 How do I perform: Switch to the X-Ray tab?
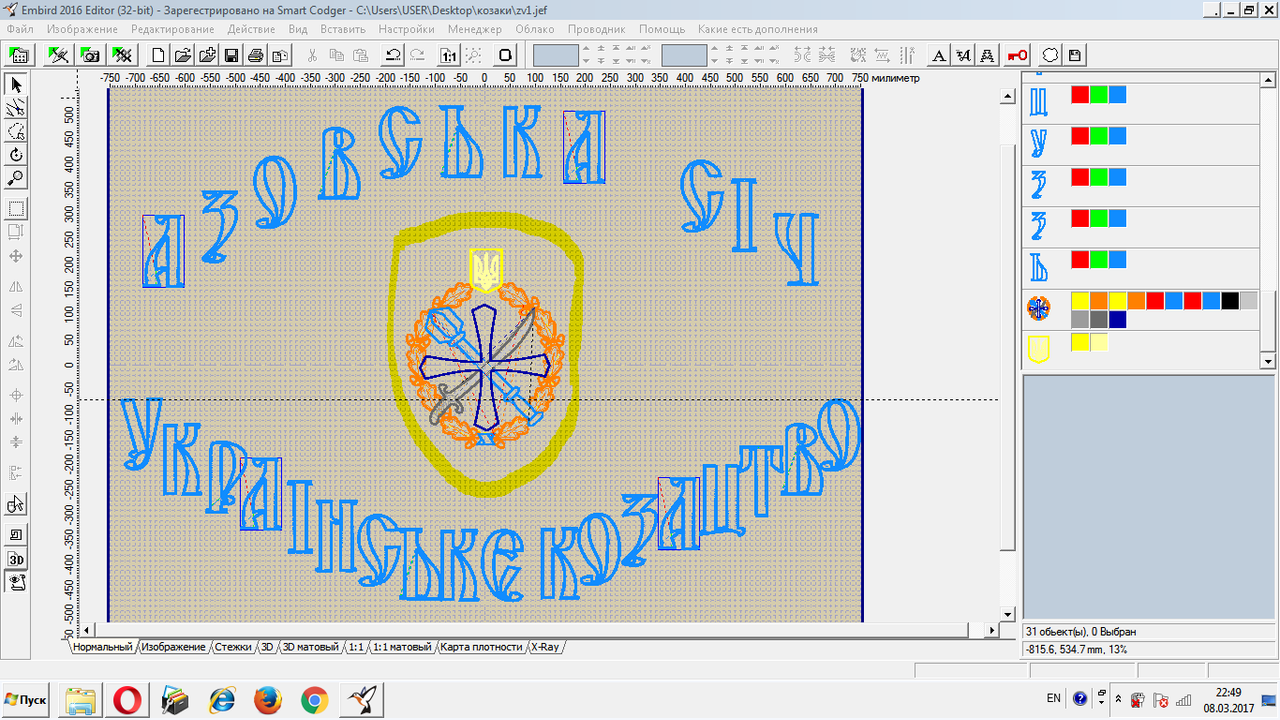tap(545, 647)
